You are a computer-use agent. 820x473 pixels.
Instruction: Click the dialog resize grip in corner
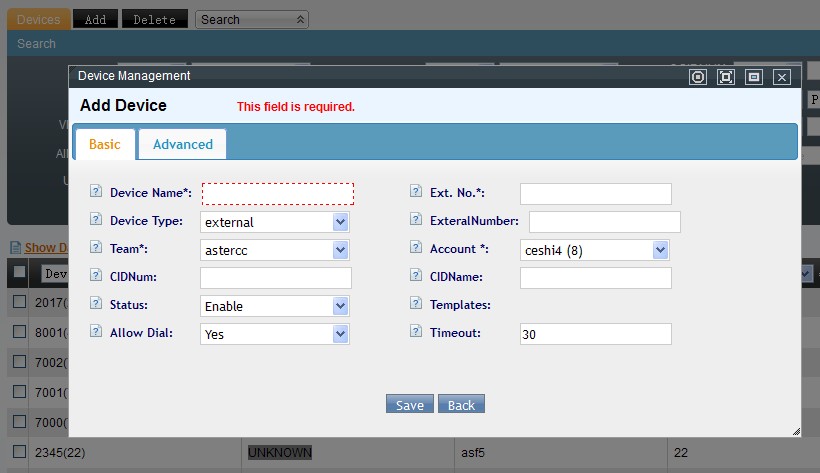pyautogui.click(x=796, y=431)
